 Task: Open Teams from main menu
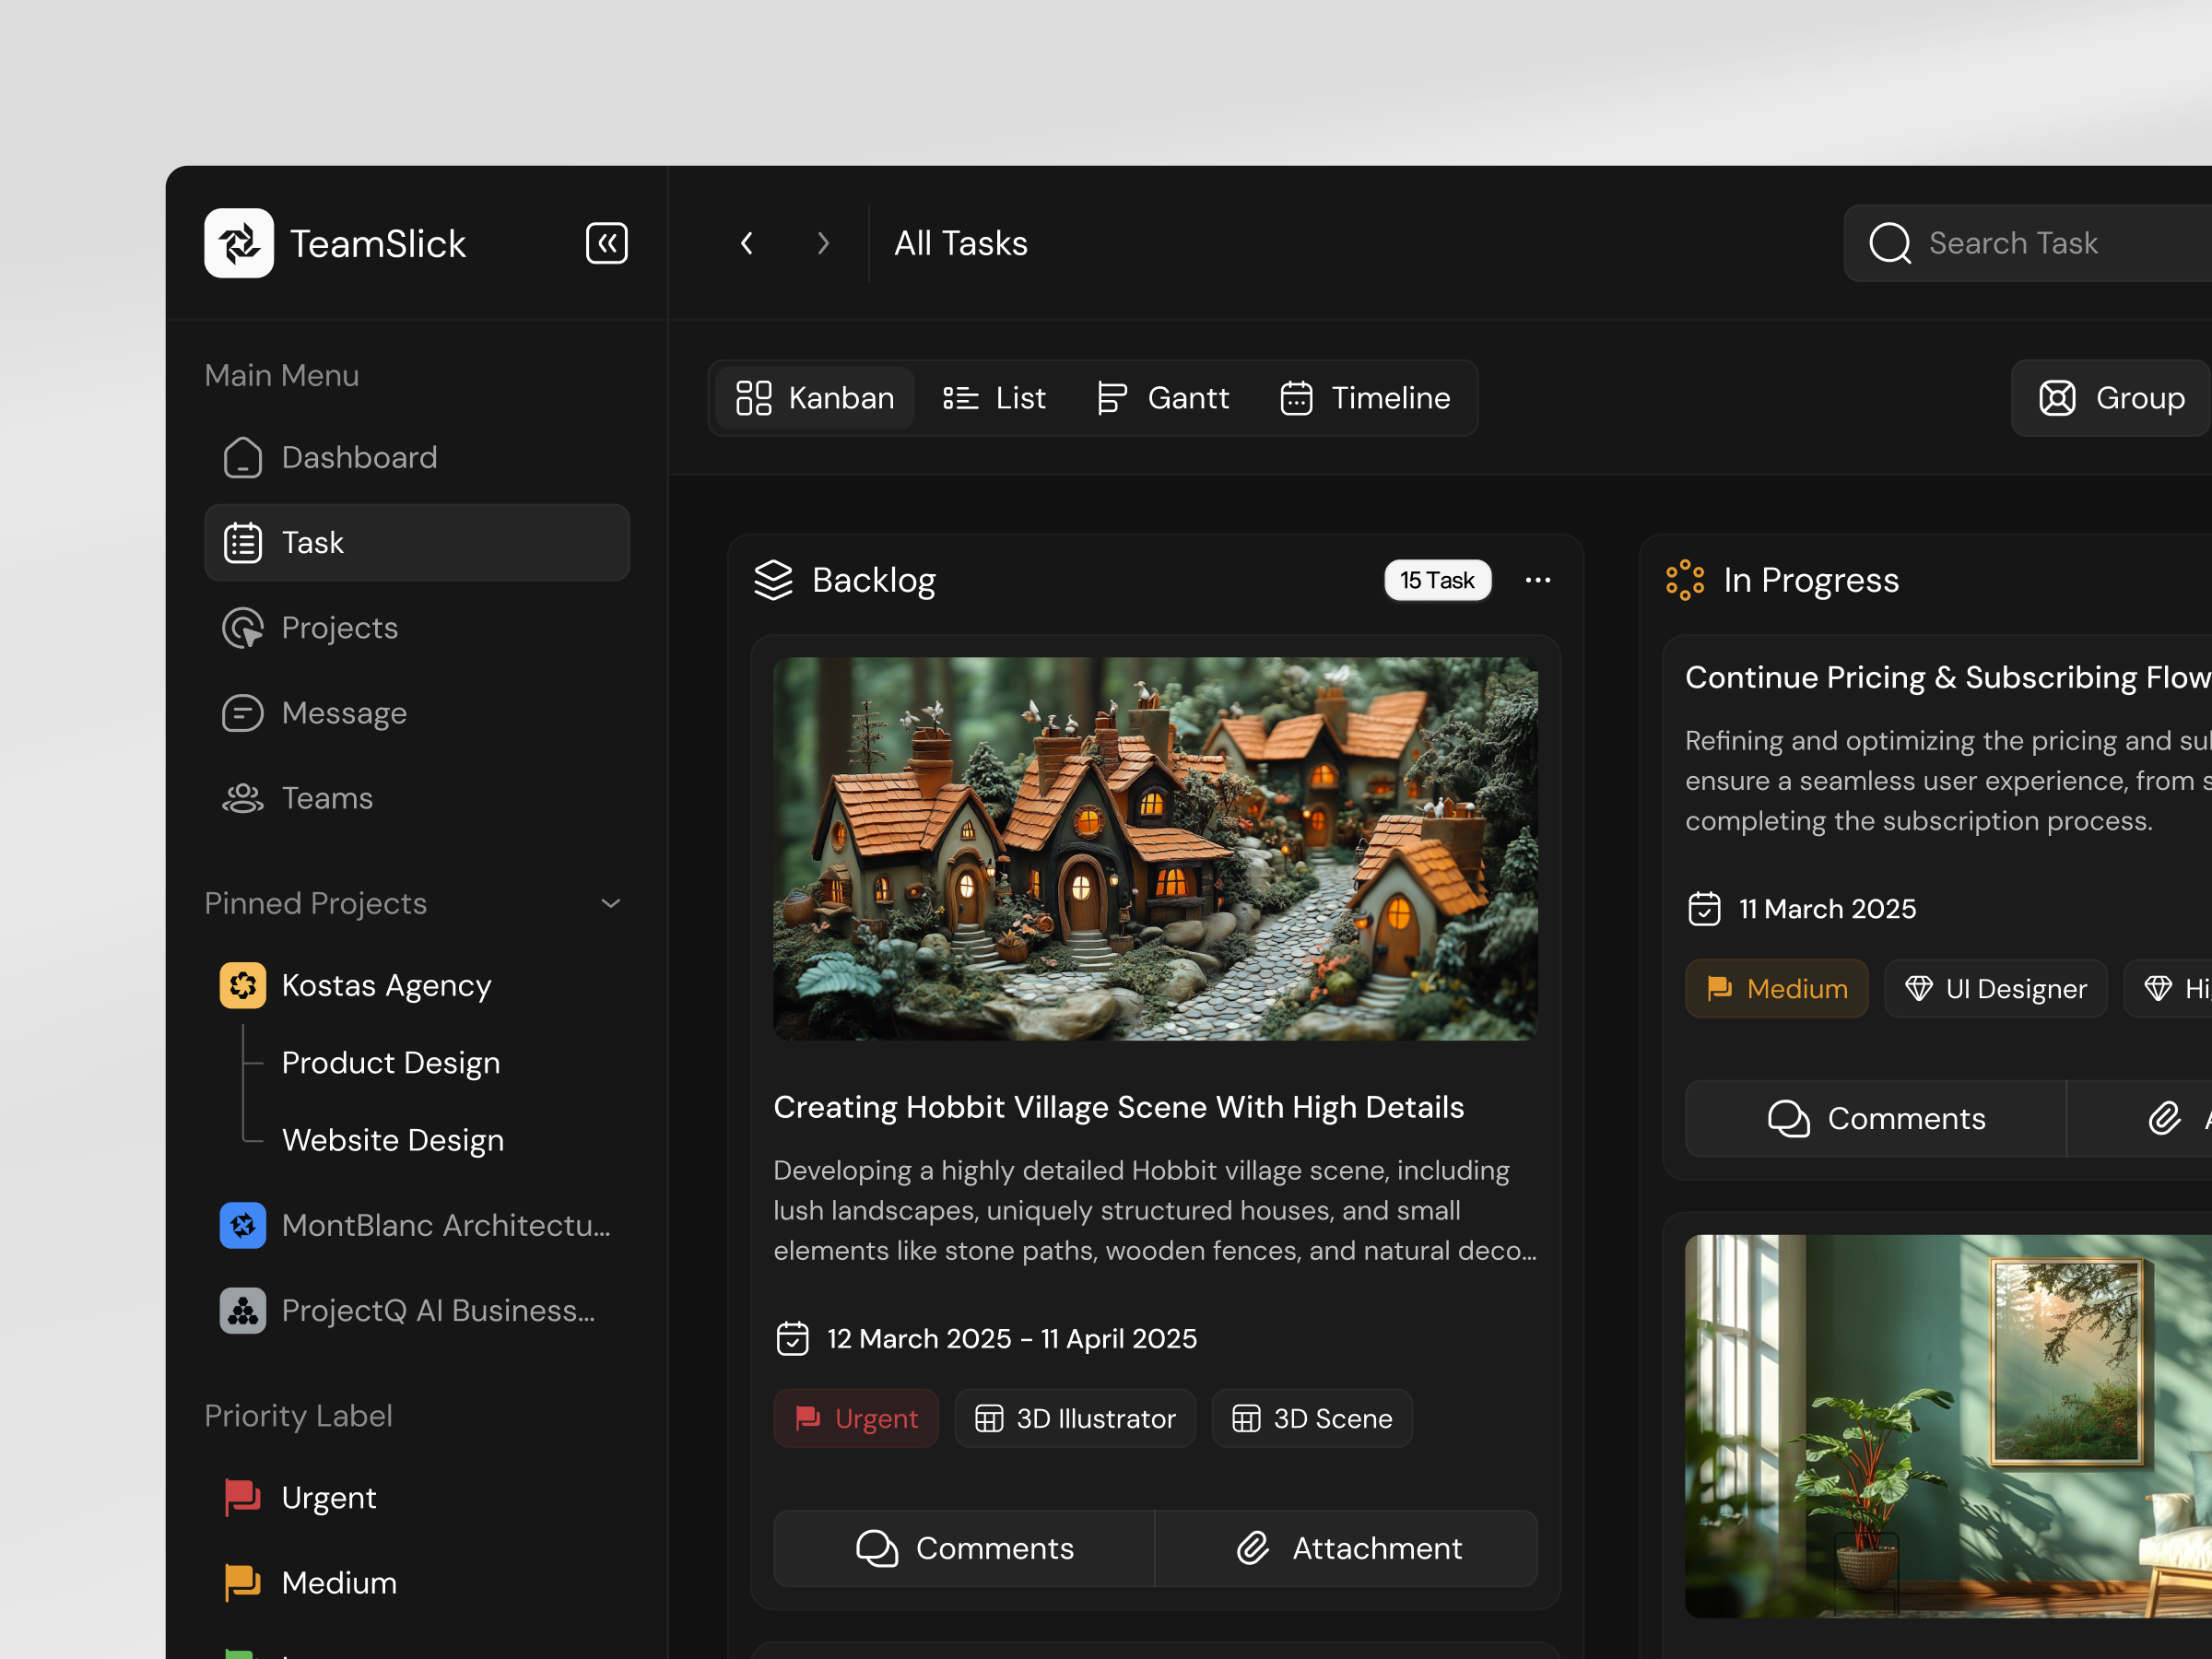[x=417, y=797]
